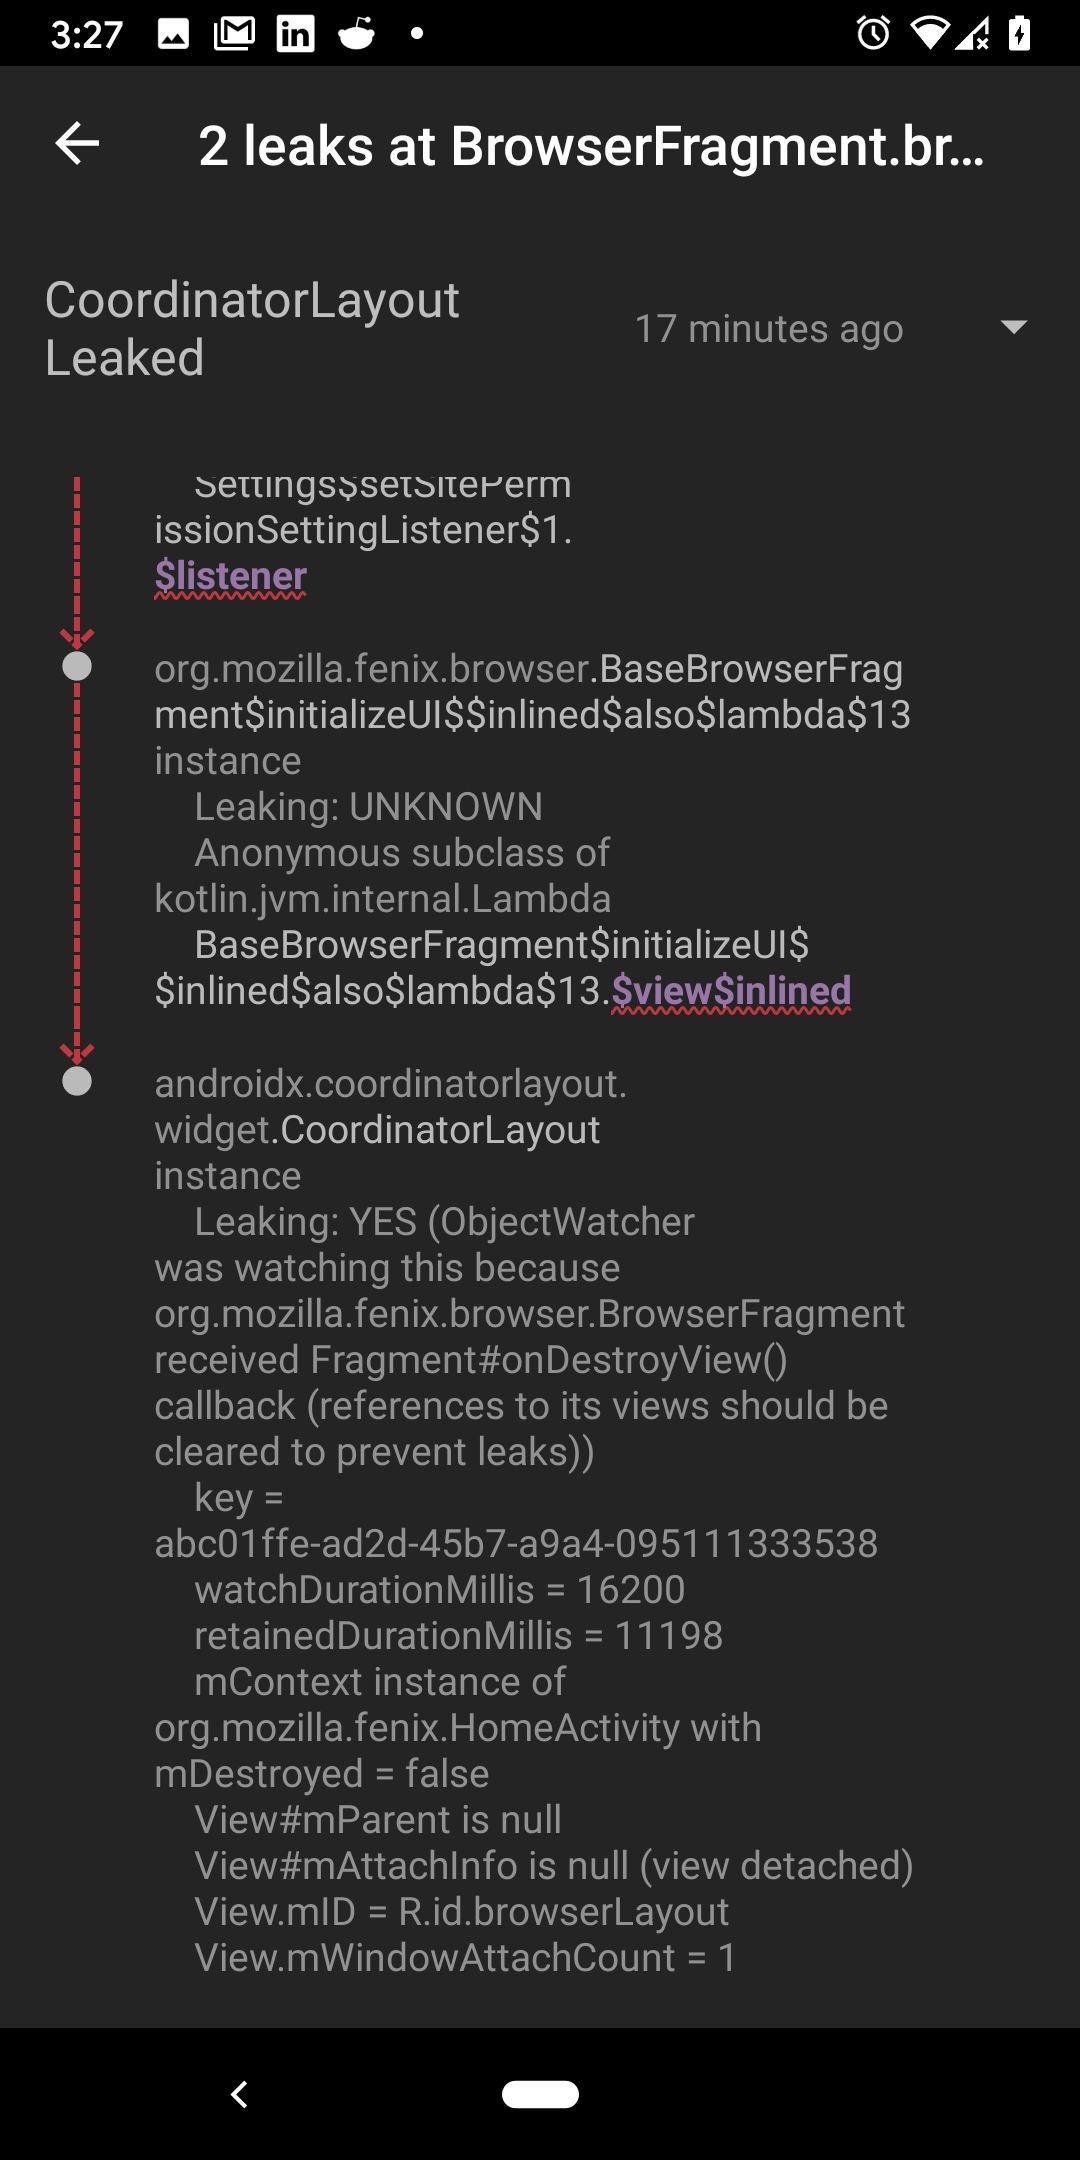
Task: Click the grey node dot above $listener chain
Action: [x=75, y=668]
